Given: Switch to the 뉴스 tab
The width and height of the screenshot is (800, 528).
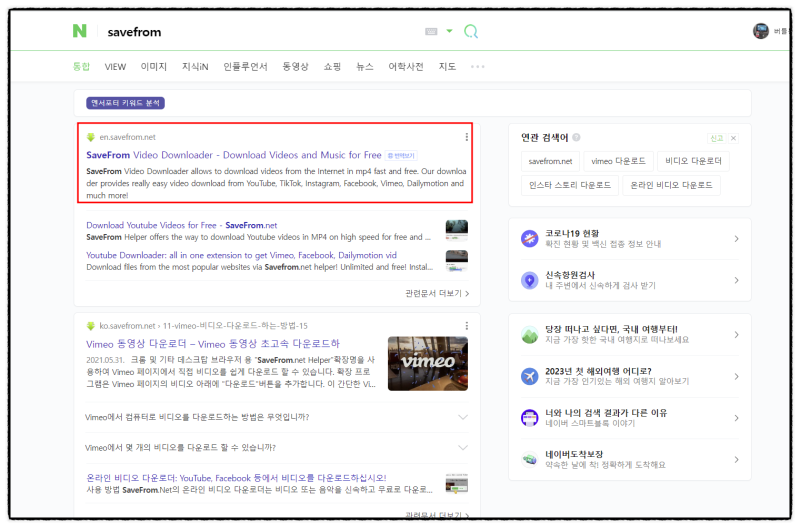Looking at the screenshot, I should [x=364, y=66].
